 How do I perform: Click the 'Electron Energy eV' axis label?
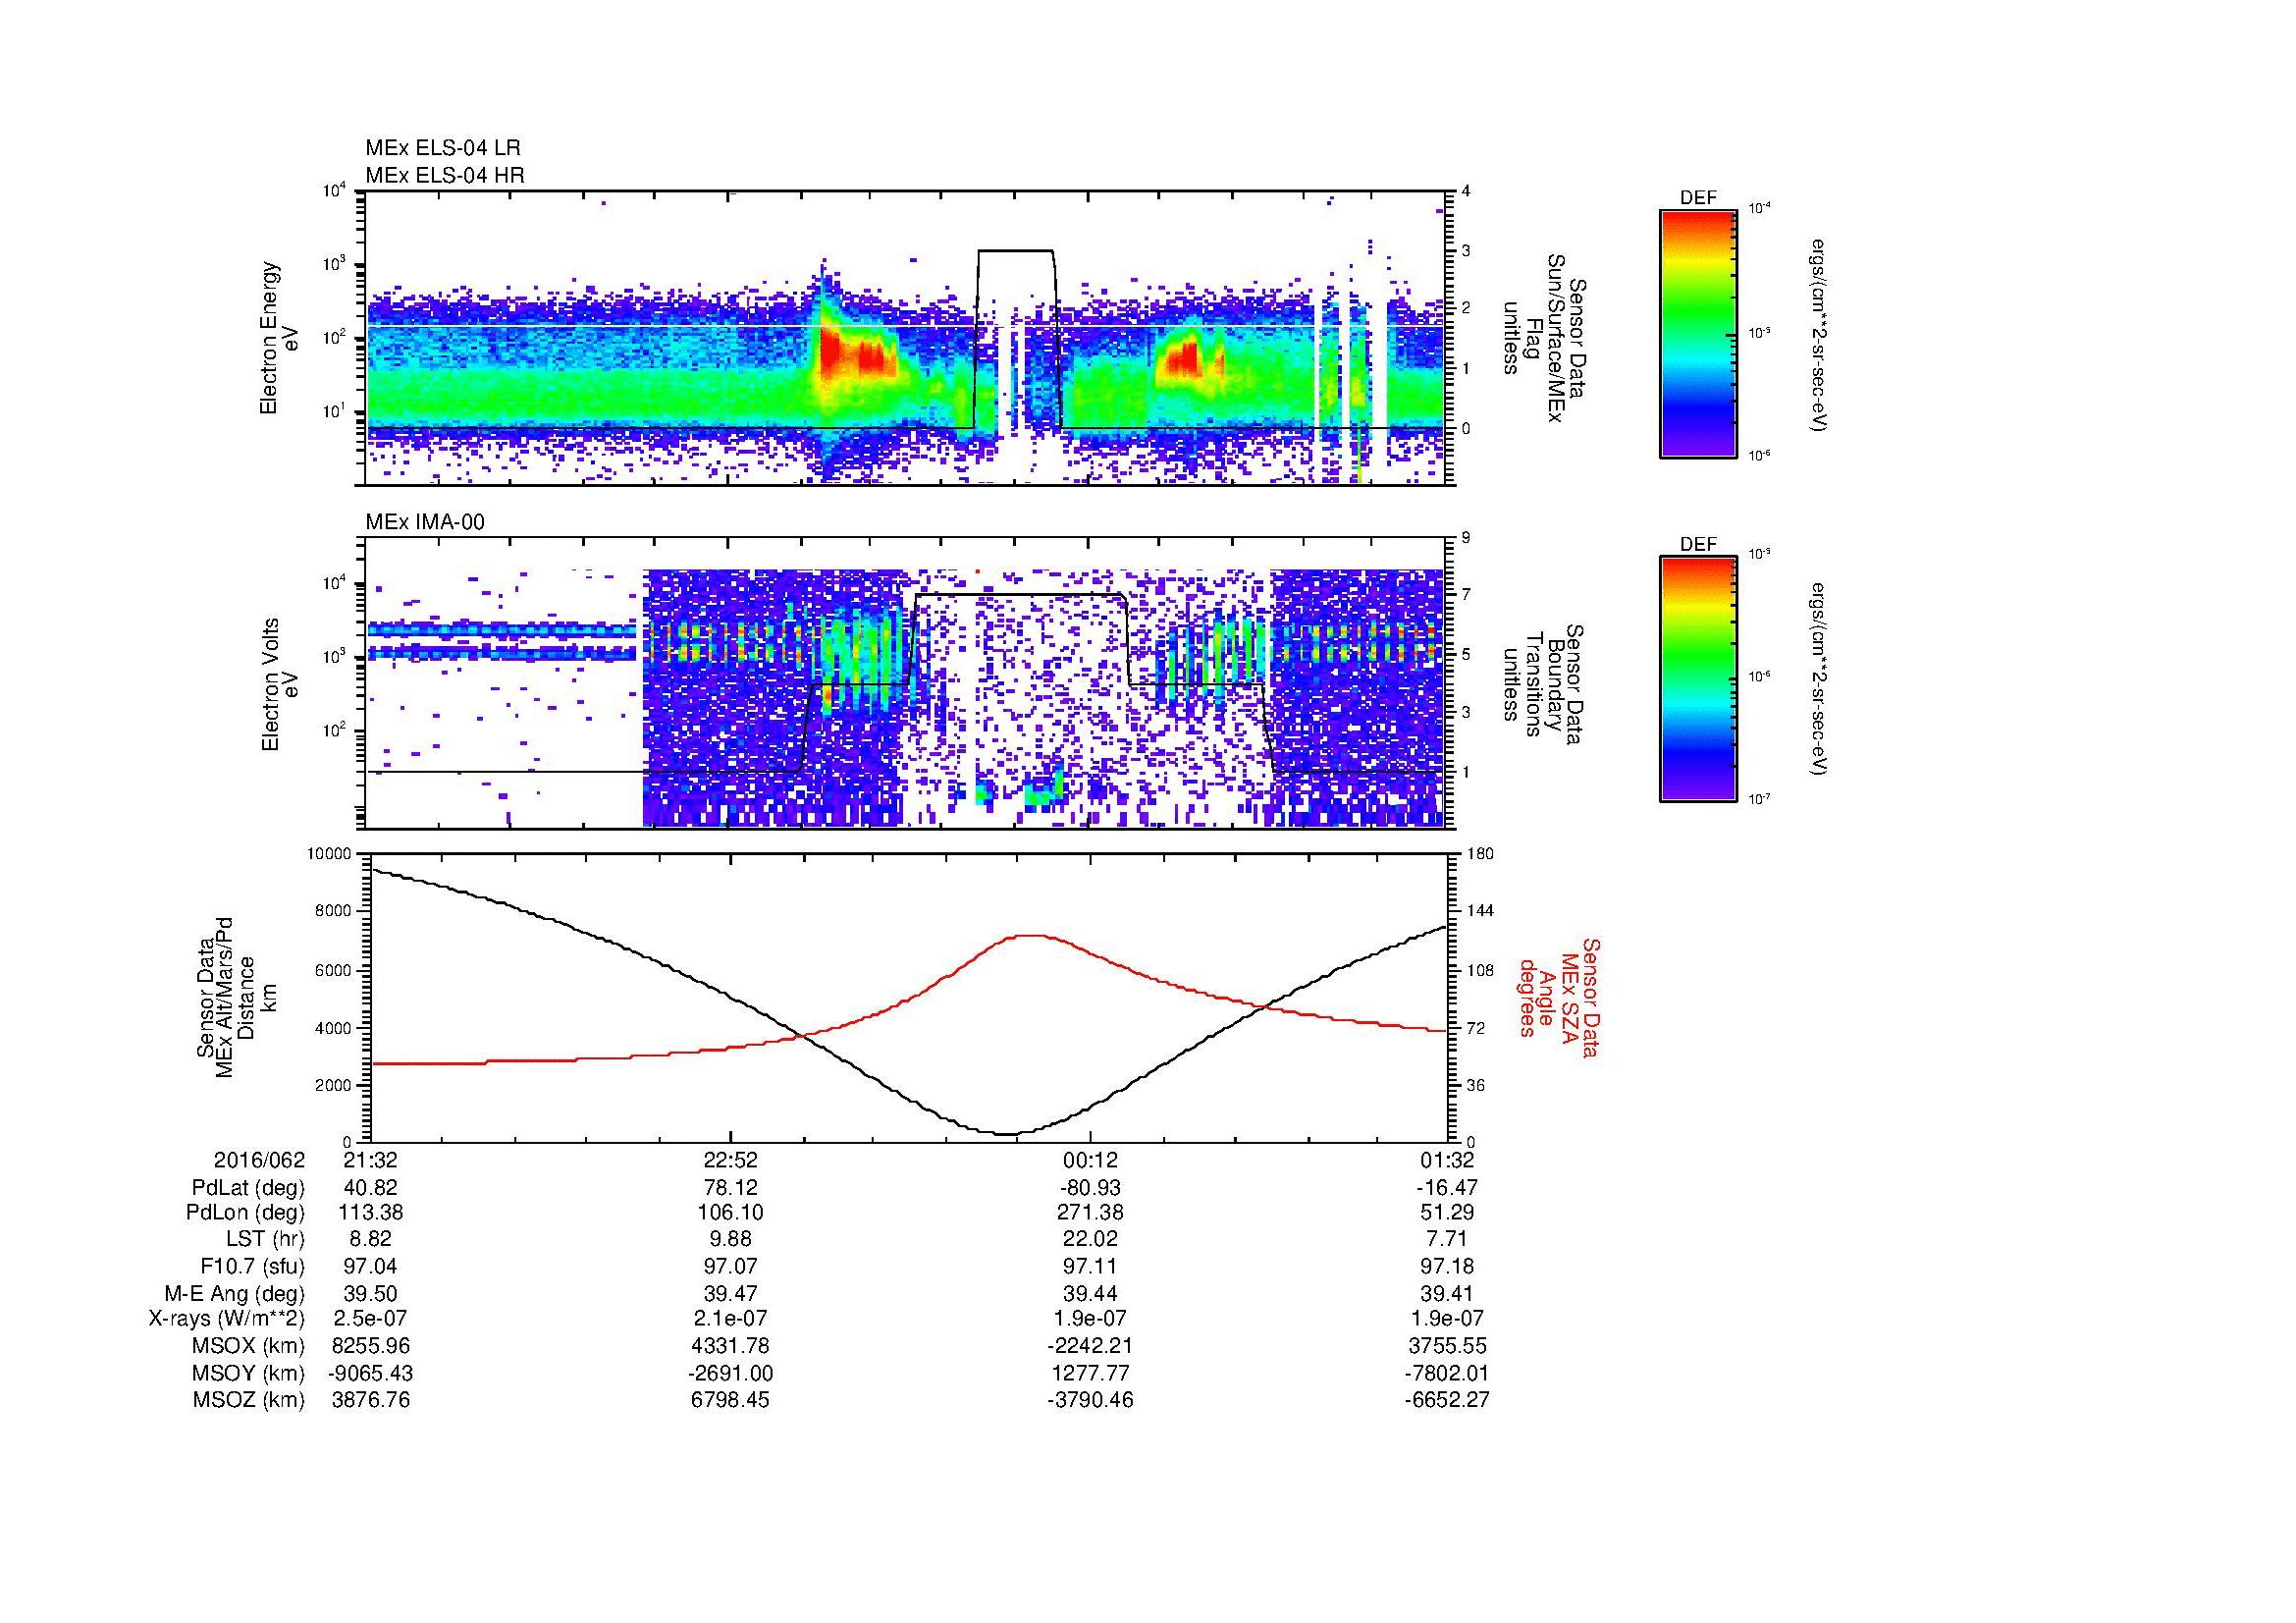[x=280, y=338]
